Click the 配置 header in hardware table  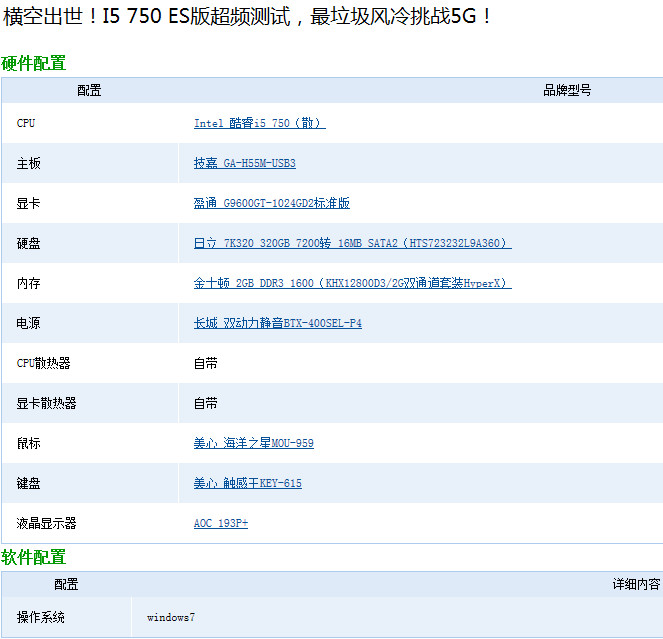pyautogui.click(x=89, y=90)
